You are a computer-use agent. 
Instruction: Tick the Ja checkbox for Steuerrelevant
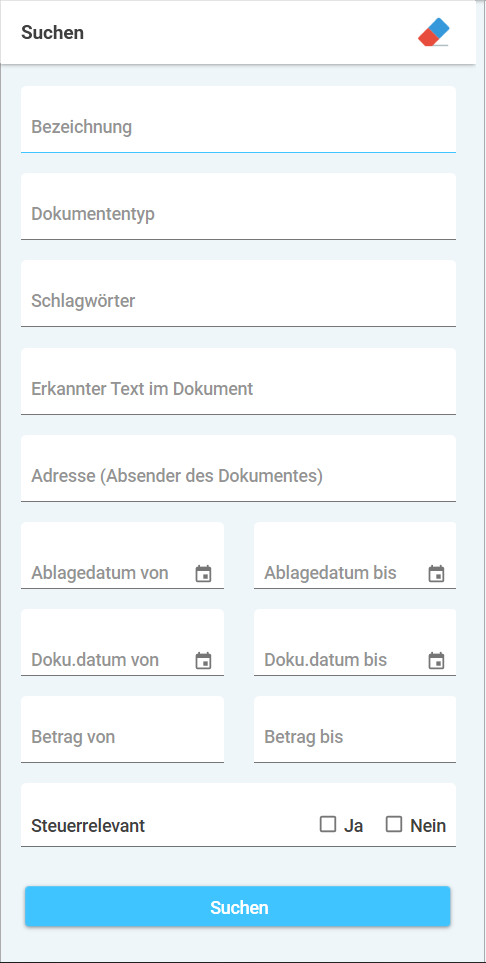pos(328,824)
